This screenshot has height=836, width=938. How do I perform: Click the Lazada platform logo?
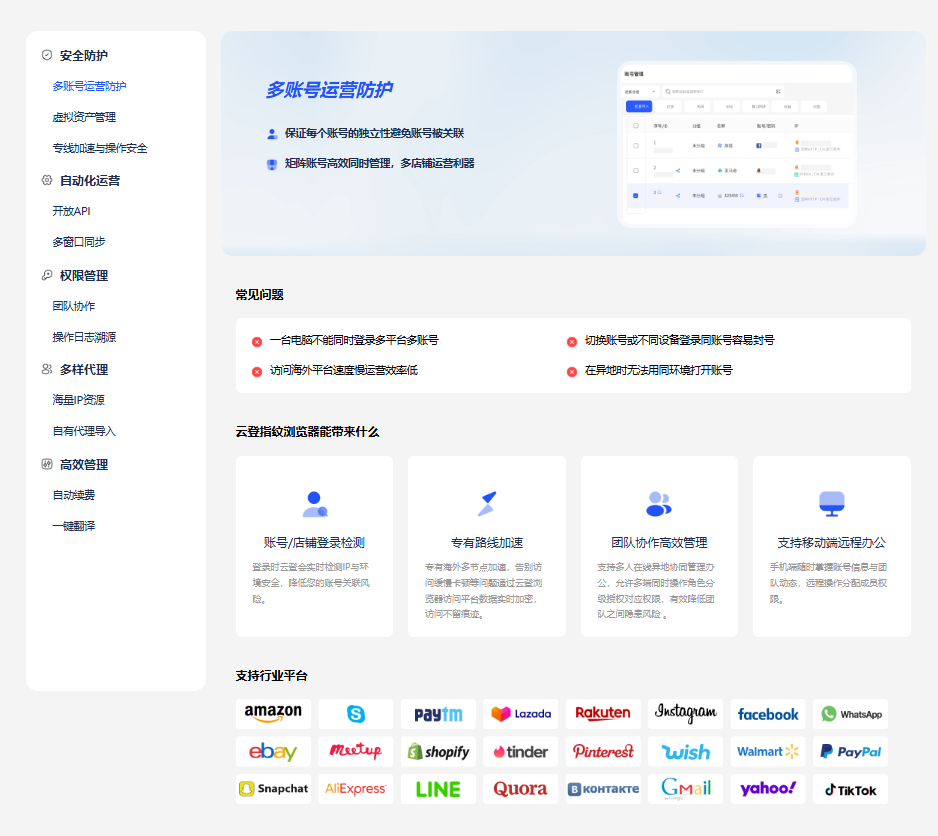coord(520,713)
